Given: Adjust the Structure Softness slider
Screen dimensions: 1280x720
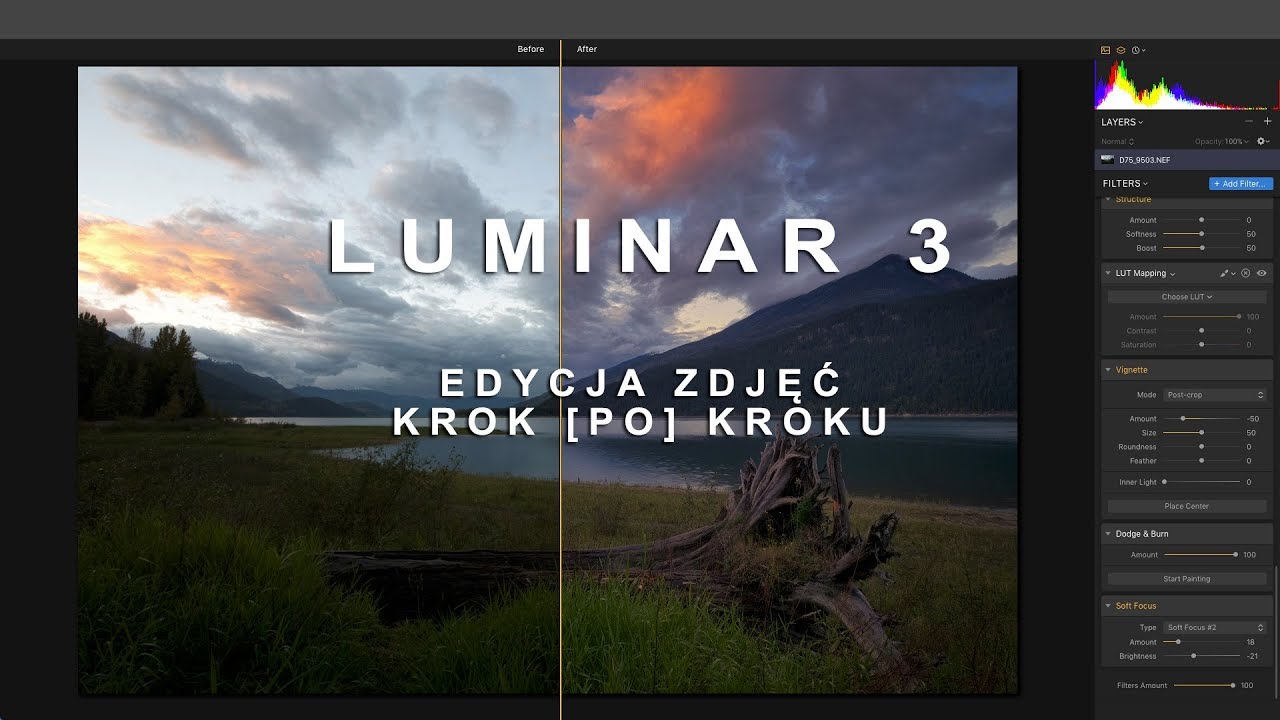Looking at the screenshot, I should pos(1201,234).
